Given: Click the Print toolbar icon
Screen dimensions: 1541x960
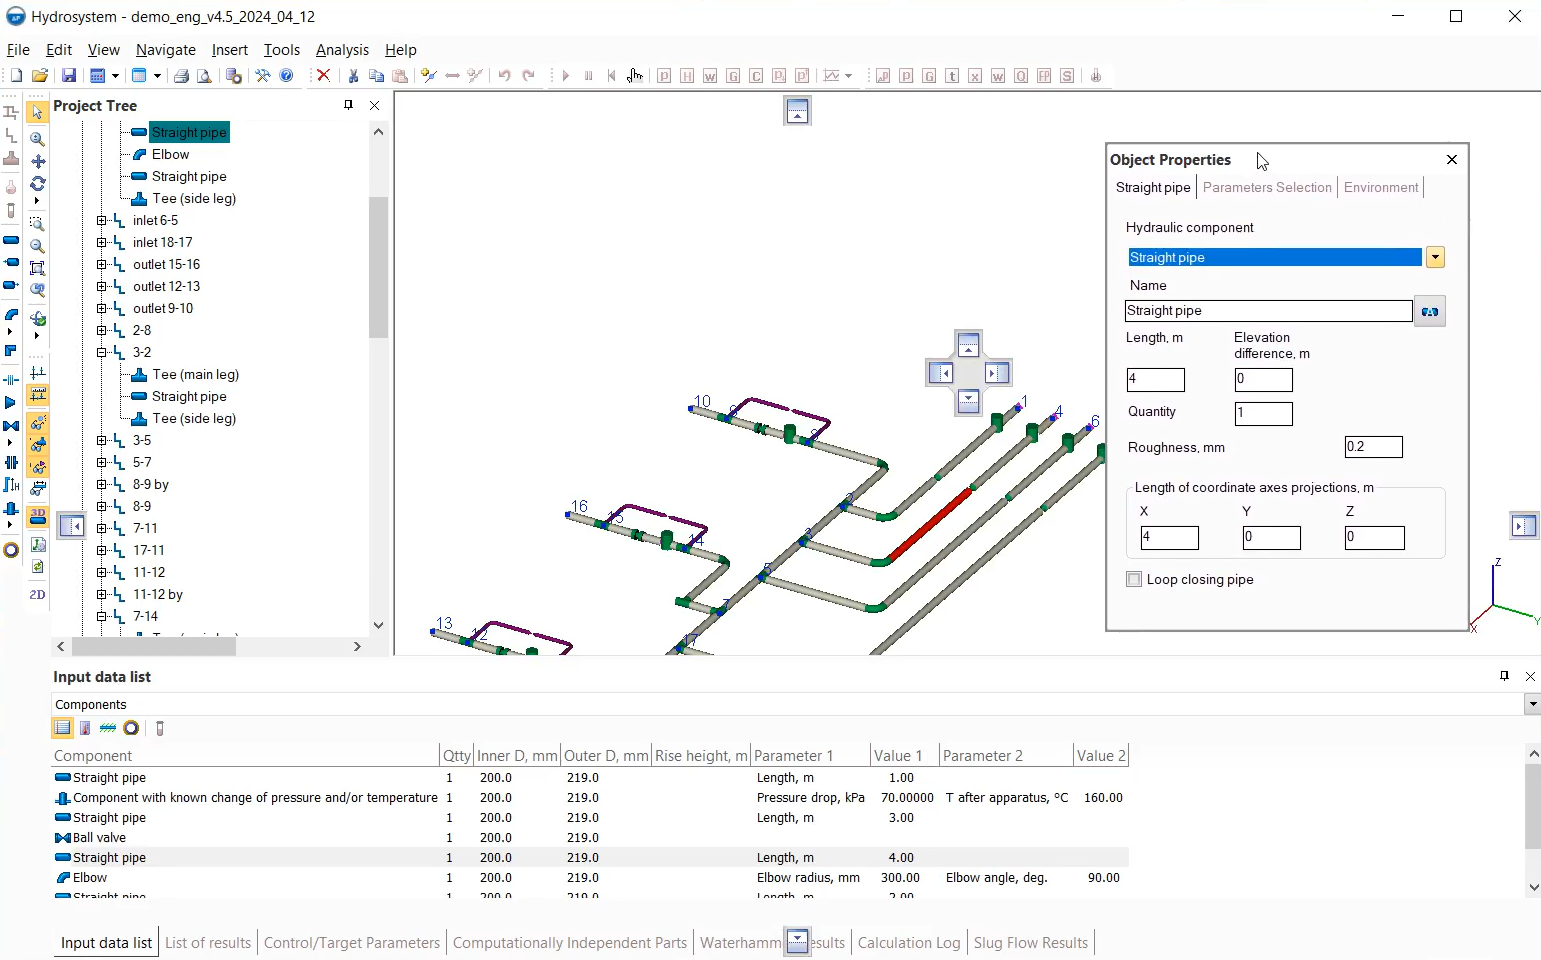Looking at the screenshot, I should (x=181, y=76).
